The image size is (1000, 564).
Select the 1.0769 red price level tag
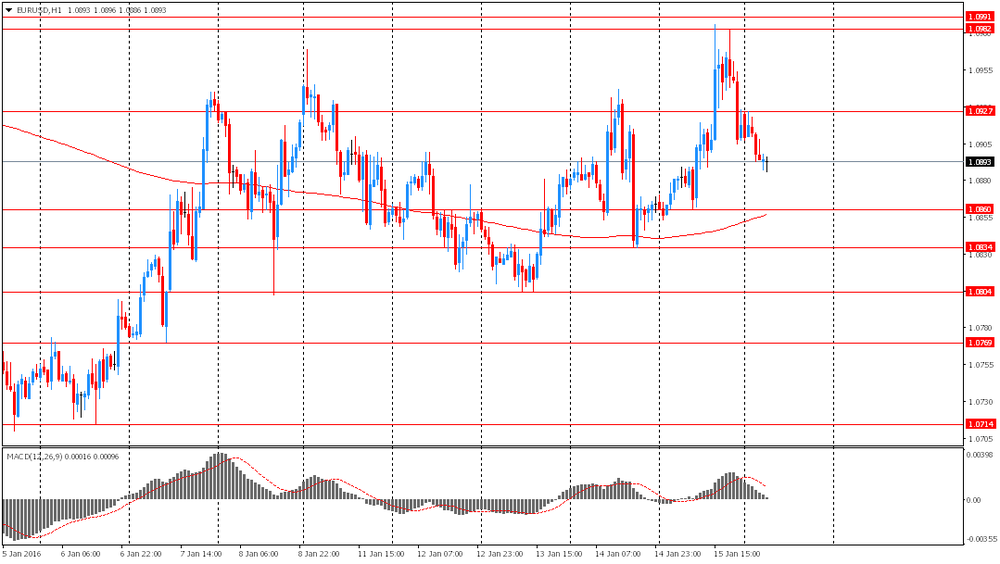pos(980,343)
